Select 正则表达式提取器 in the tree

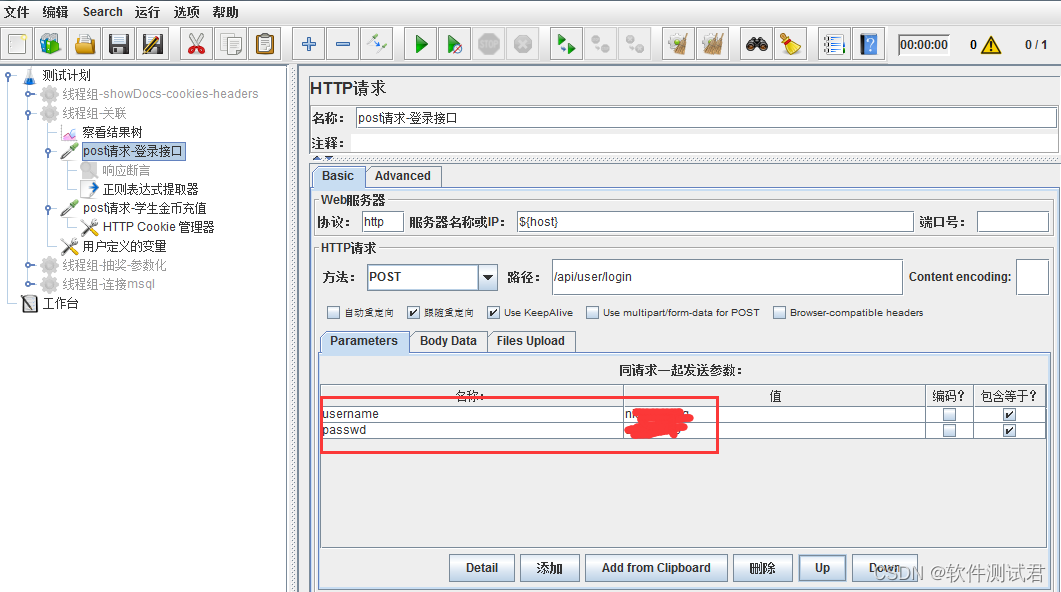point(150,189)
